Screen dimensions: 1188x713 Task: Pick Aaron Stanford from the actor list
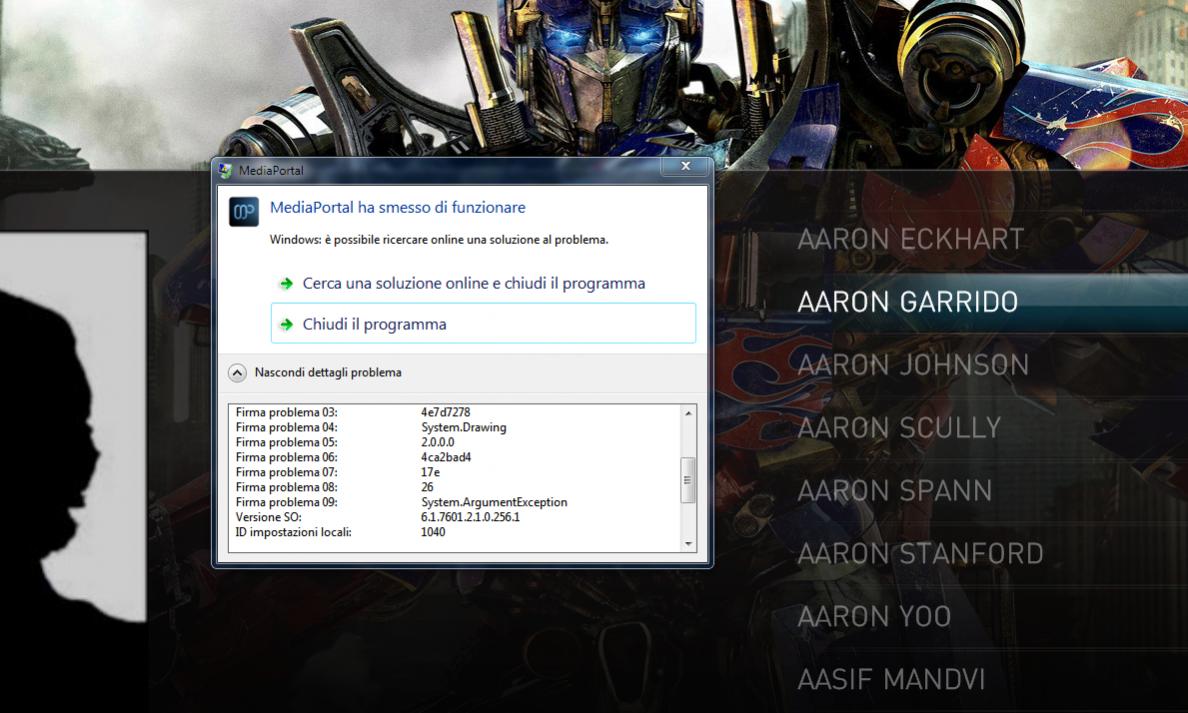[920, 553]
